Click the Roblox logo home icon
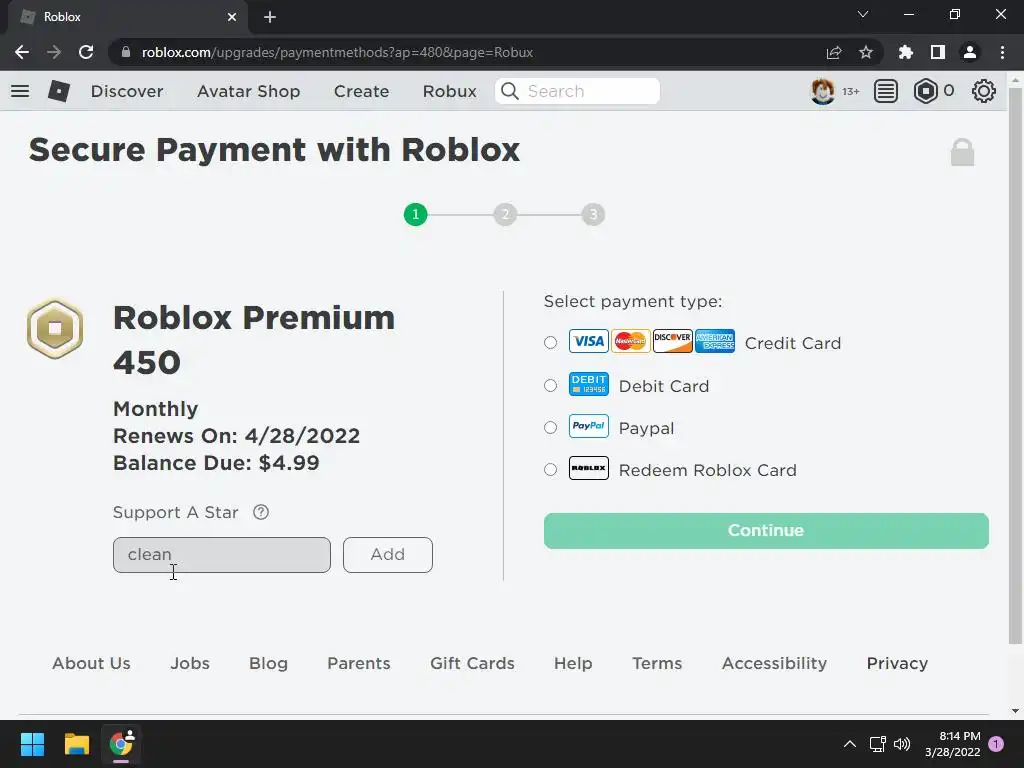The image size is (1024, 768). click(59, 91)
